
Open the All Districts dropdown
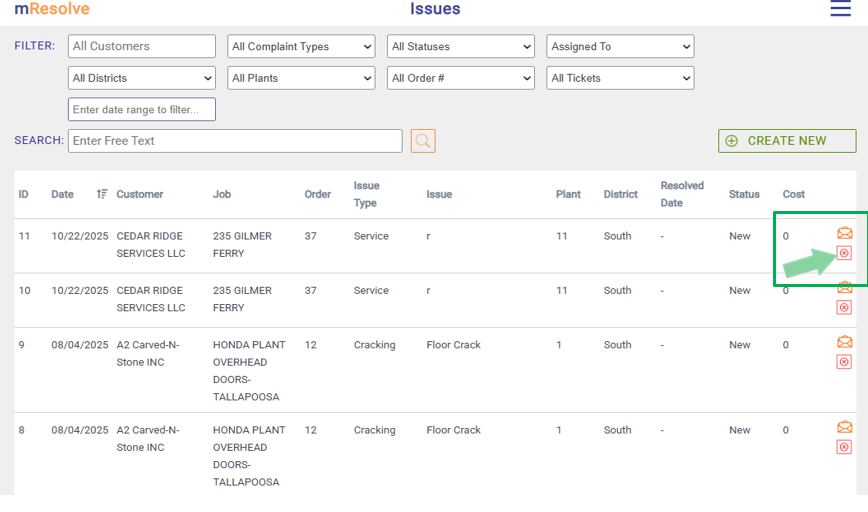tap(141, 78)
